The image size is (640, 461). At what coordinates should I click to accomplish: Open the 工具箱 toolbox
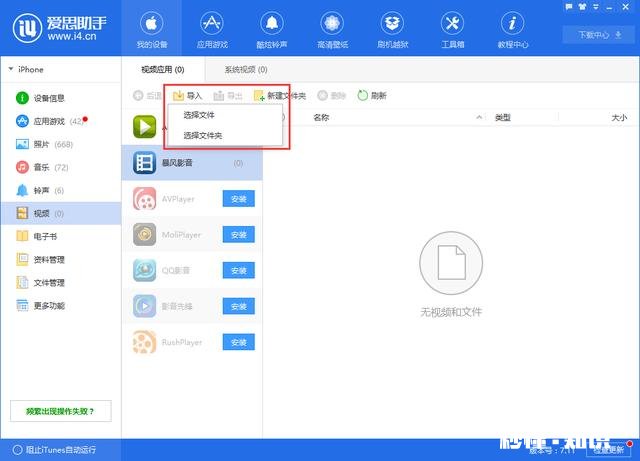click(x=453, y=30)
